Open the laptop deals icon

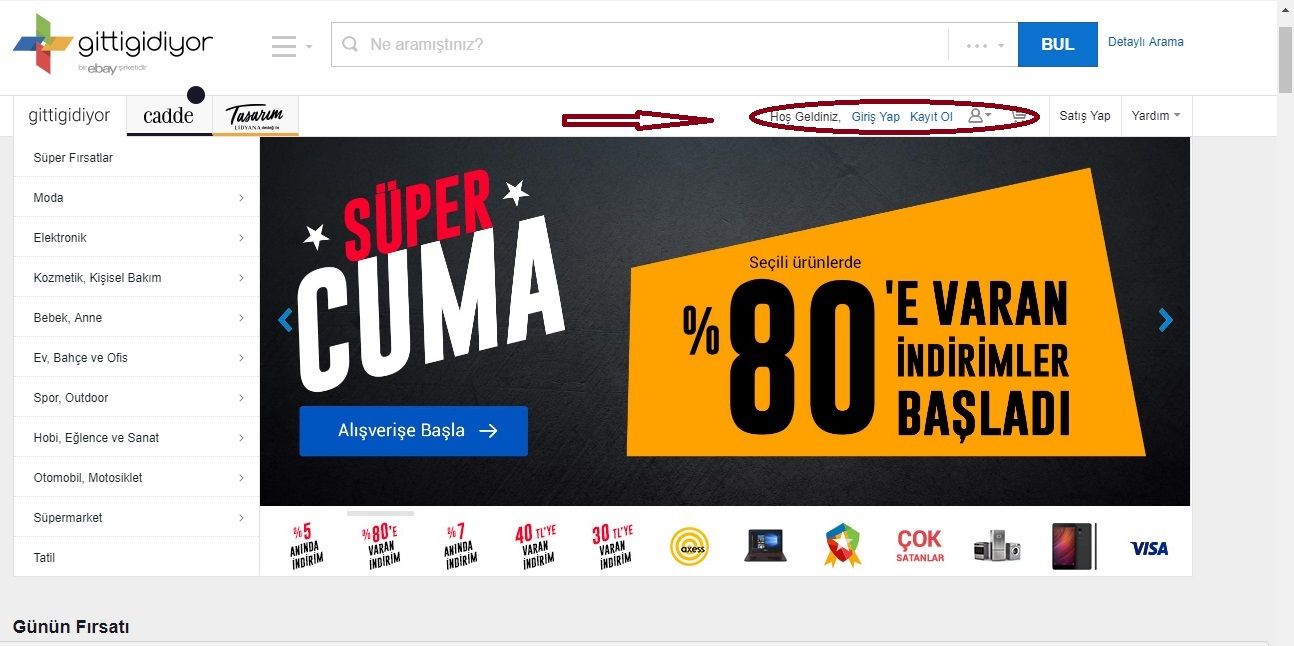[766, 546]
